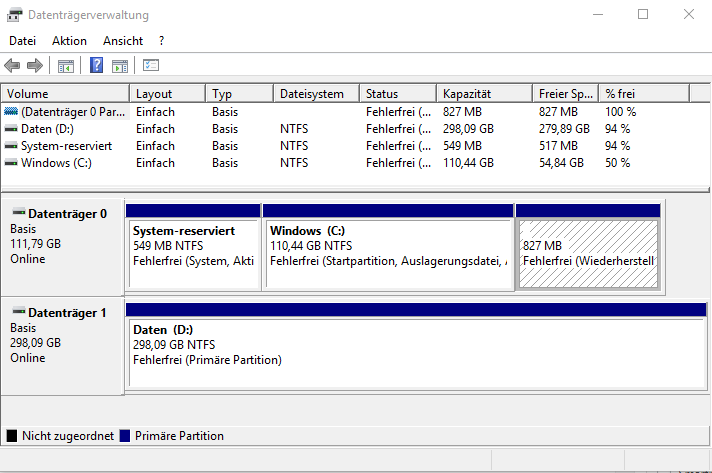Viewport: 712px width, 473px height.
Task: Sort by the Status column header
Action: pos(398,94)
